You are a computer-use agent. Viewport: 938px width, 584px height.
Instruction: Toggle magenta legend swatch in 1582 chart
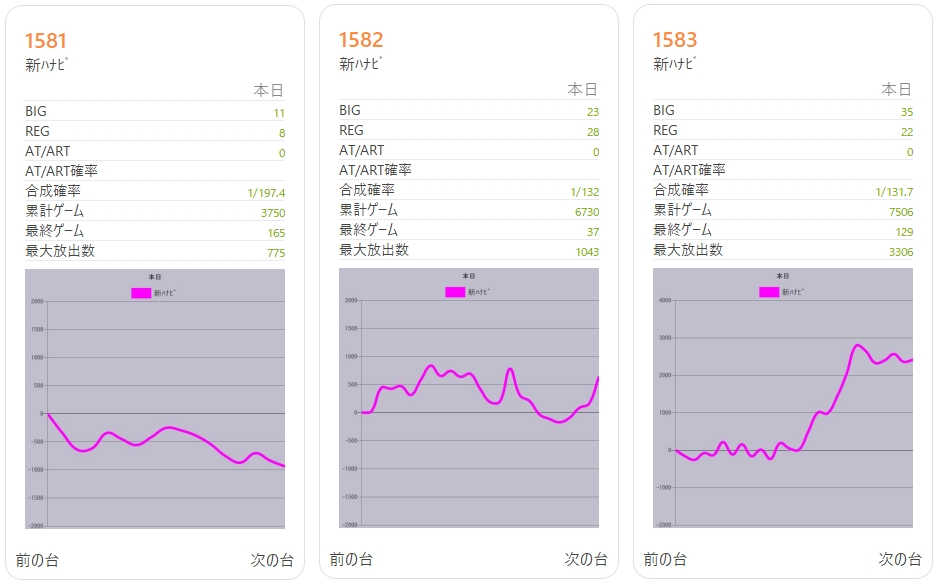click(x=454, y=292)
